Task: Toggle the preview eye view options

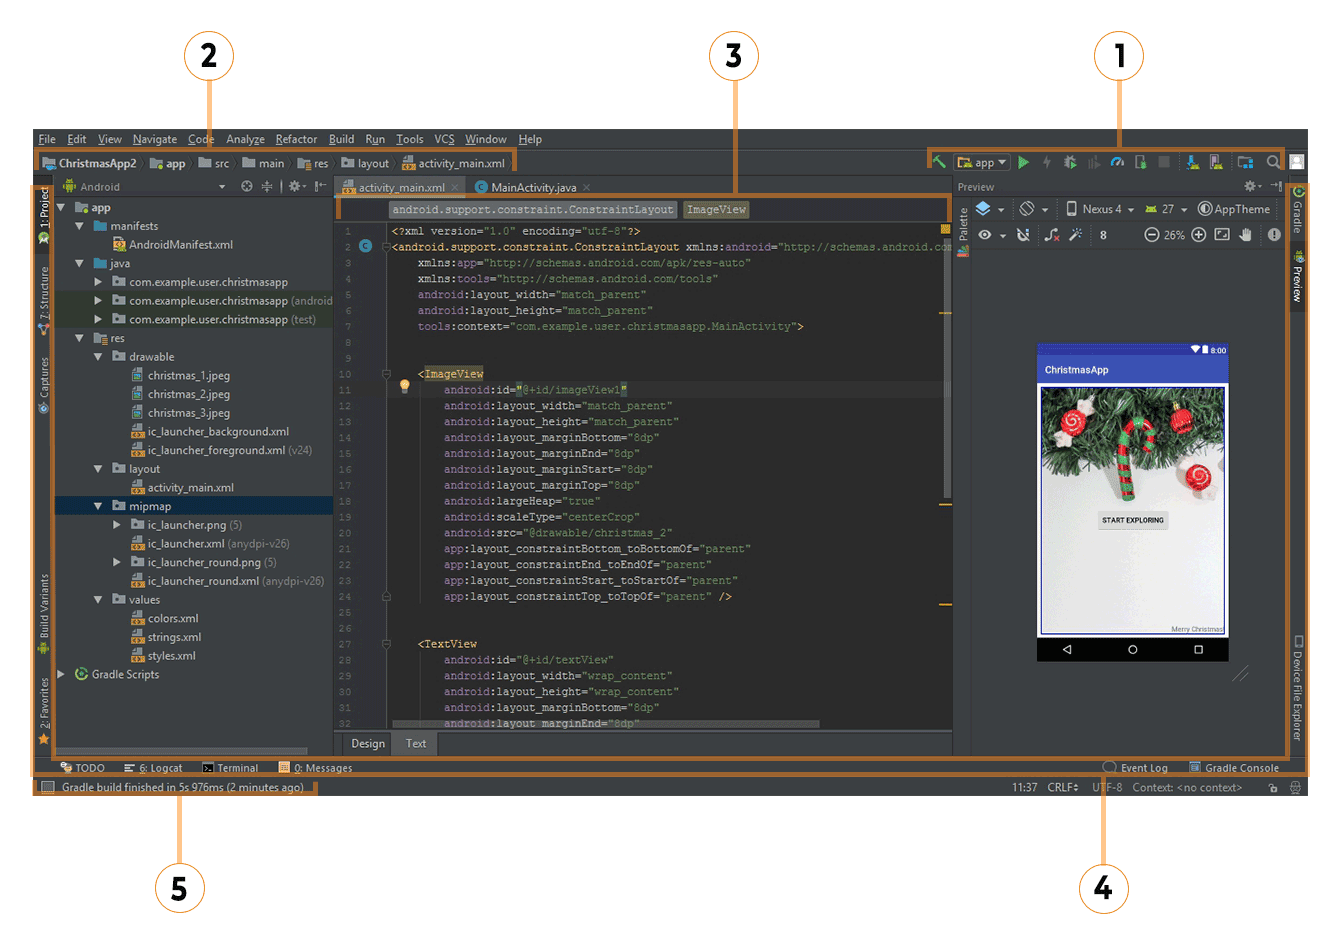Action: pos(985,235)
